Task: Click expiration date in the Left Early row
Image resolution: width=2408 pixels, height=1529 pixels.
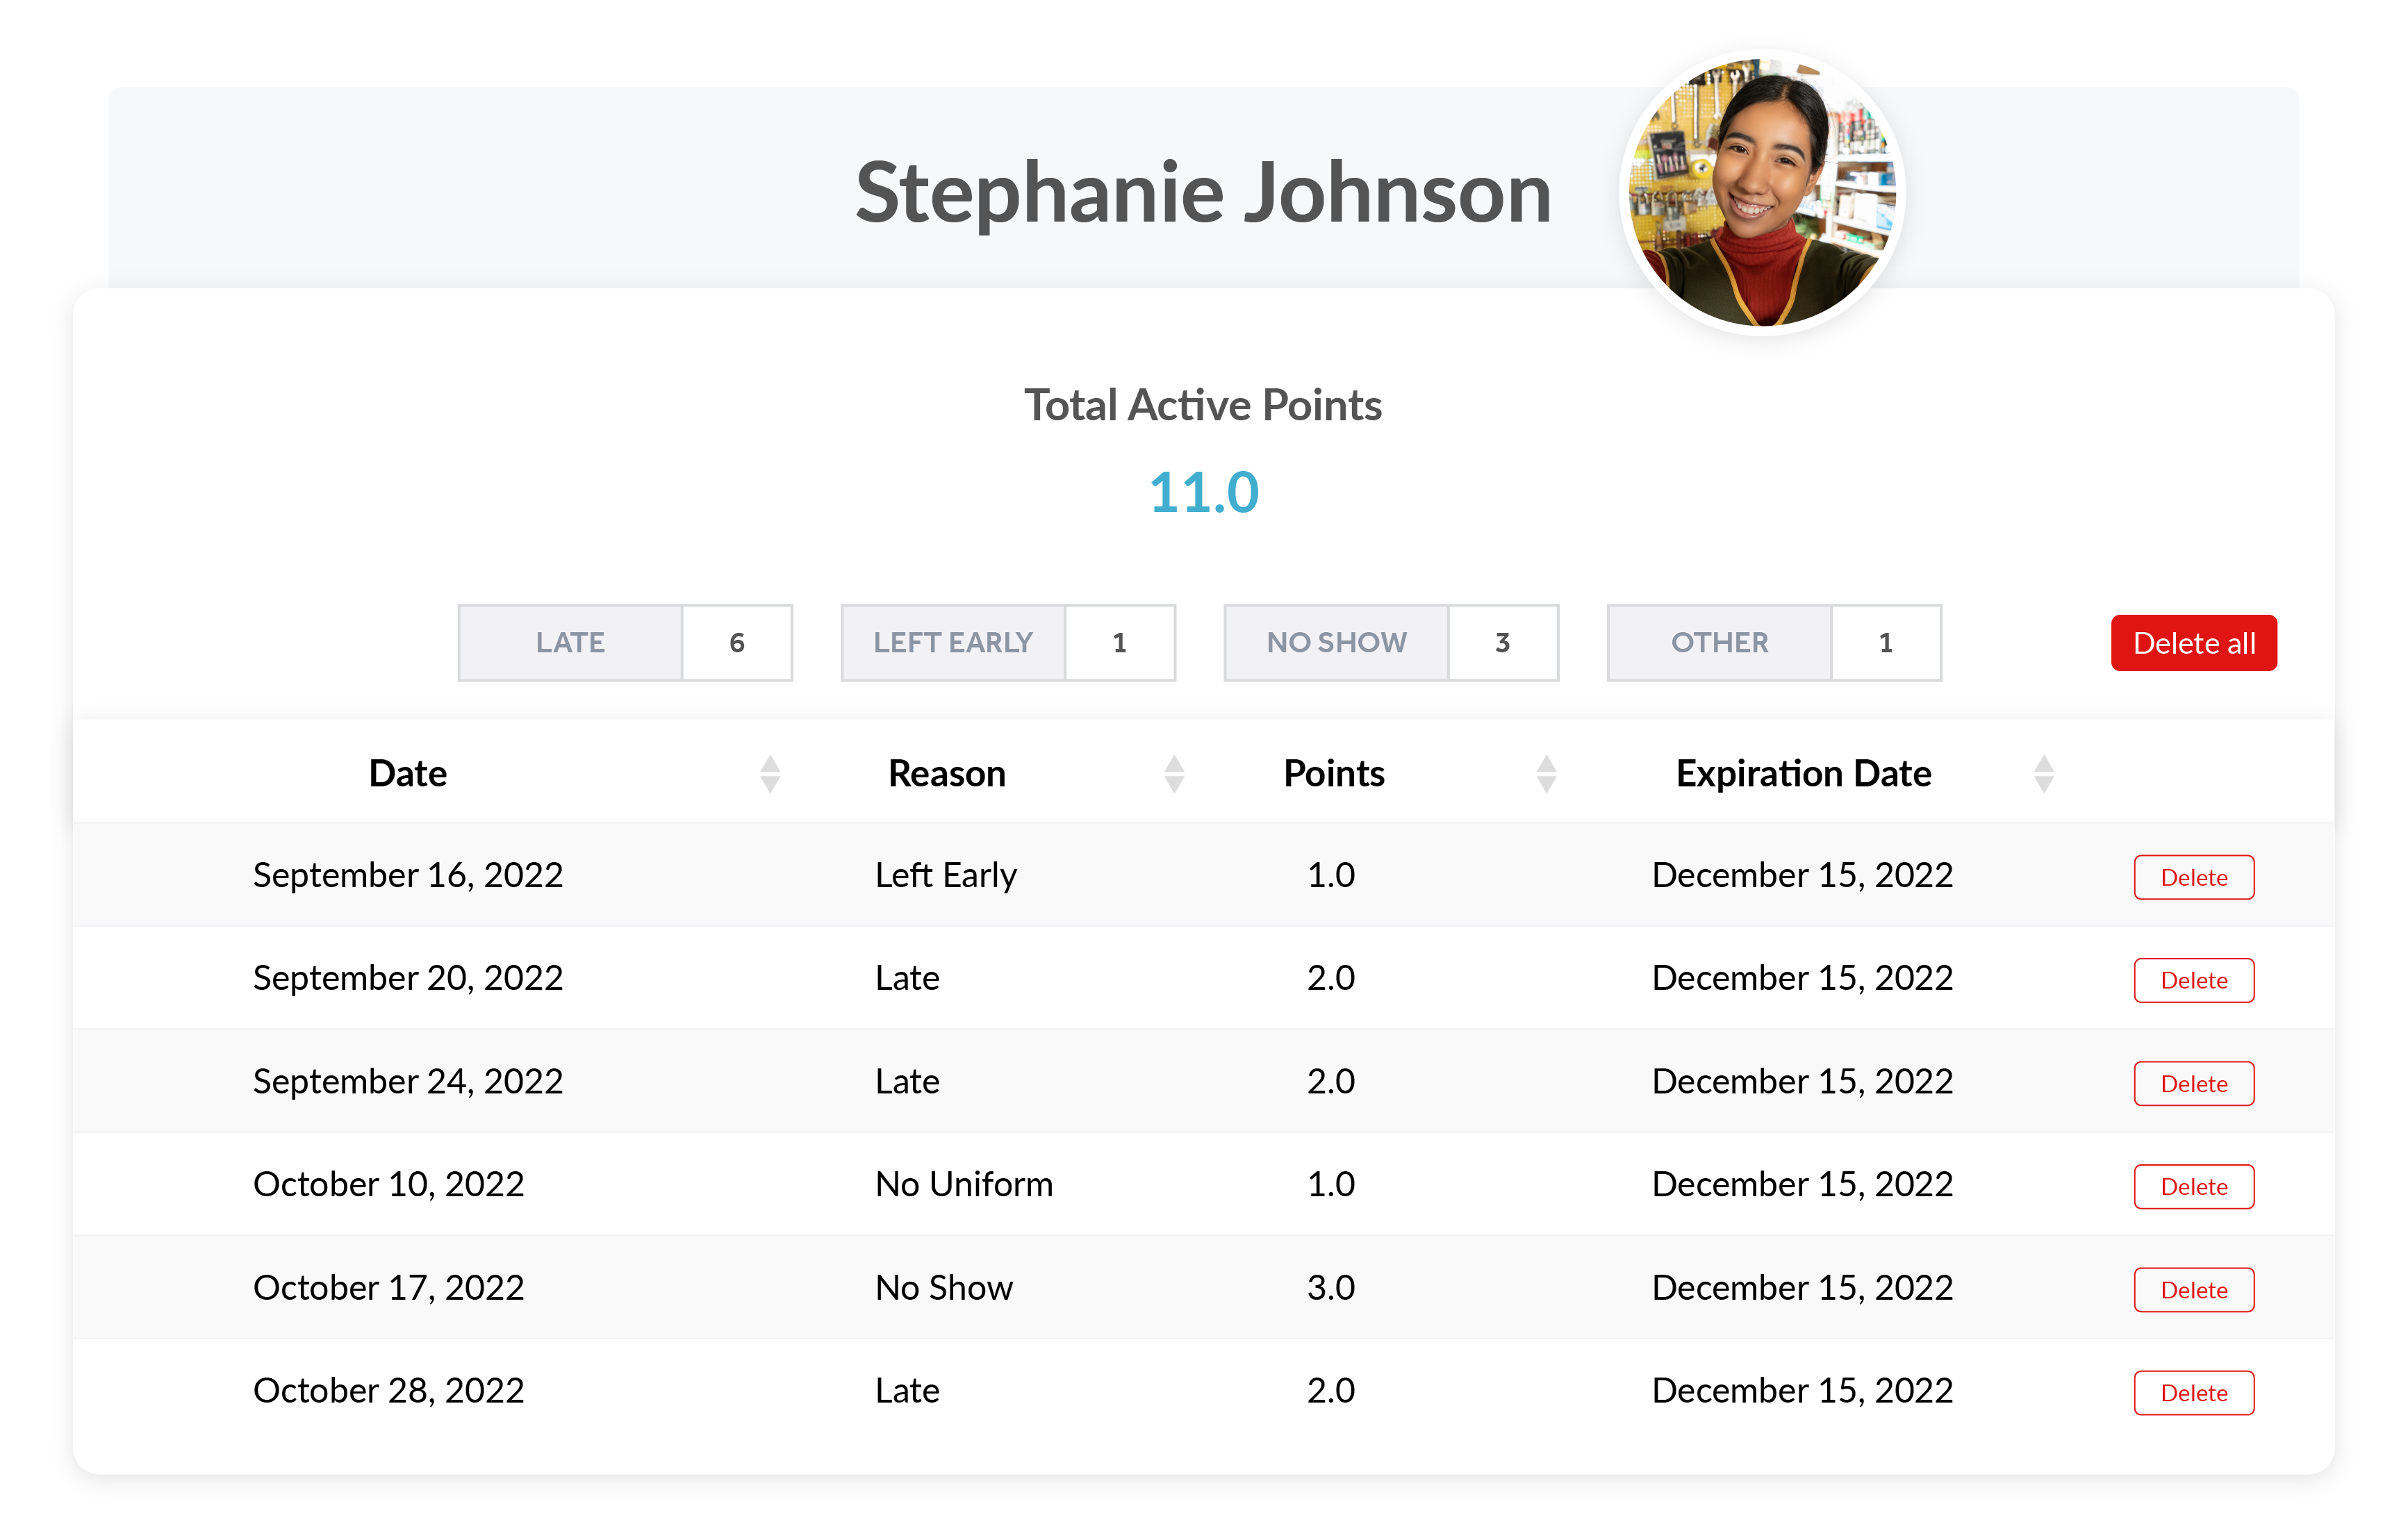Action: pyautogui.click(x=1802, y=876)
